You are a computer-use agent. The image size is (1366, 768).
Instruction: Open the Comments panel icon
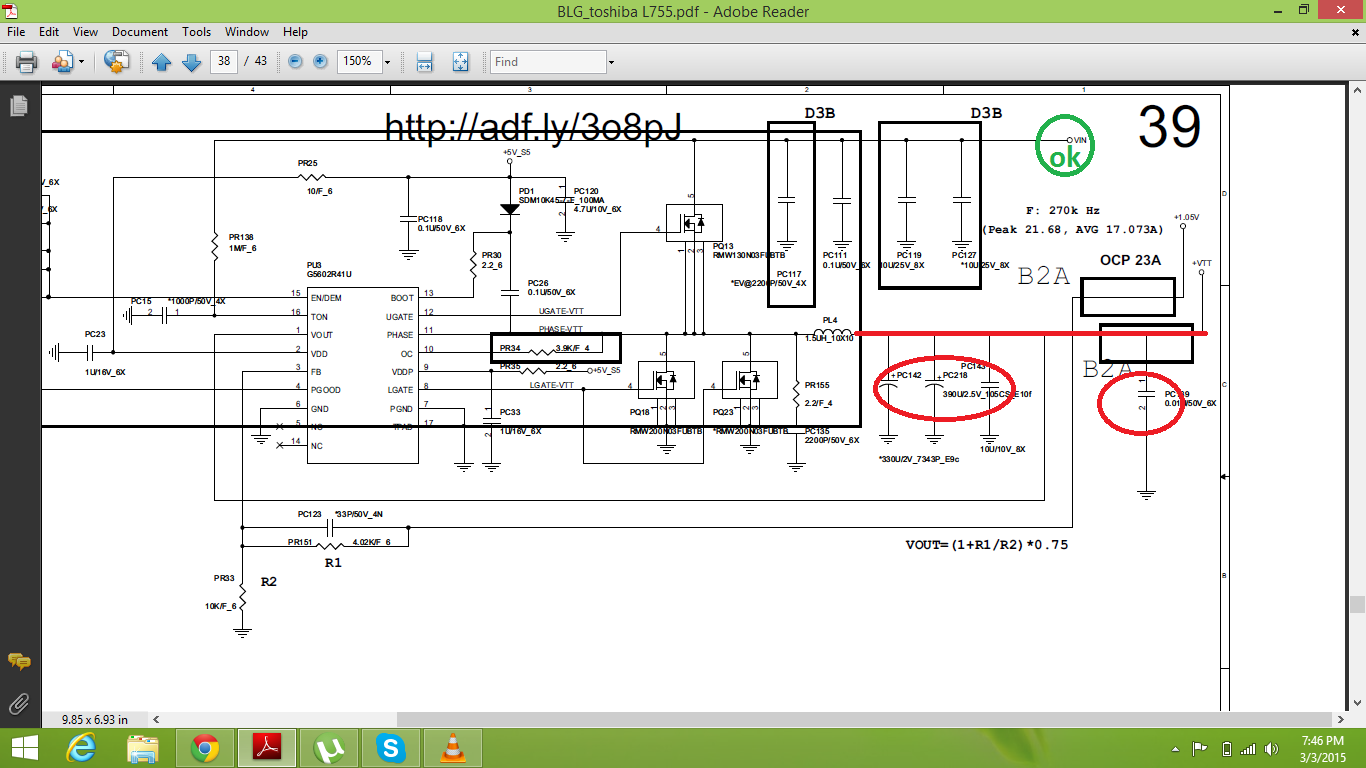(18, 661)
